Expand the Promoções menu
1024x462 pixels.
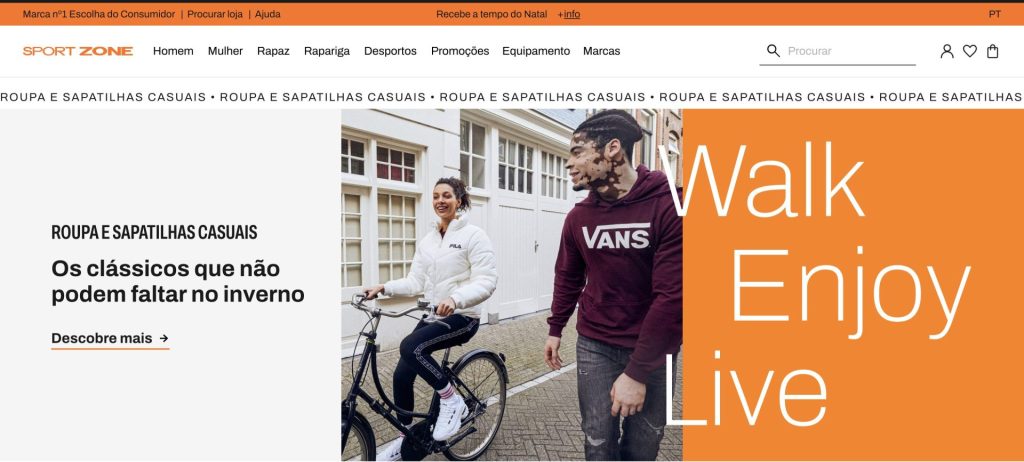(x=460, y=51)
